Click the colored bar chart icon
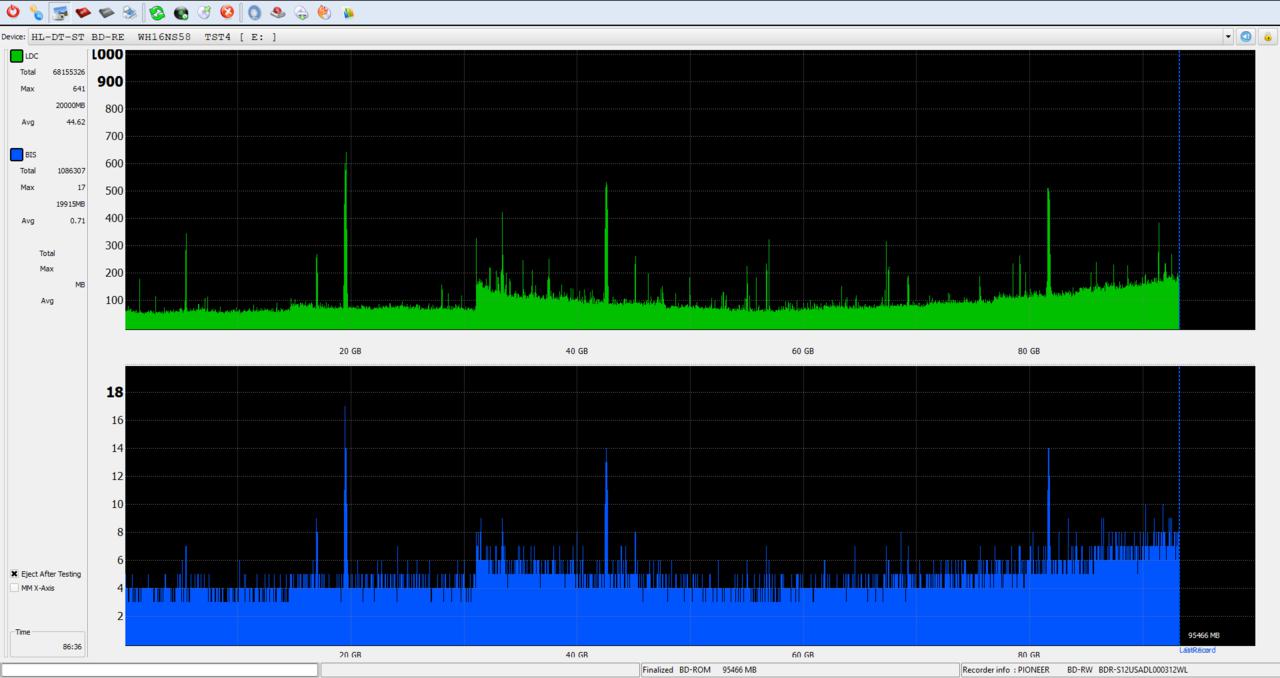Image resolution: width=1280 pixels, height=678 pixels. click(x=348, y=12)
